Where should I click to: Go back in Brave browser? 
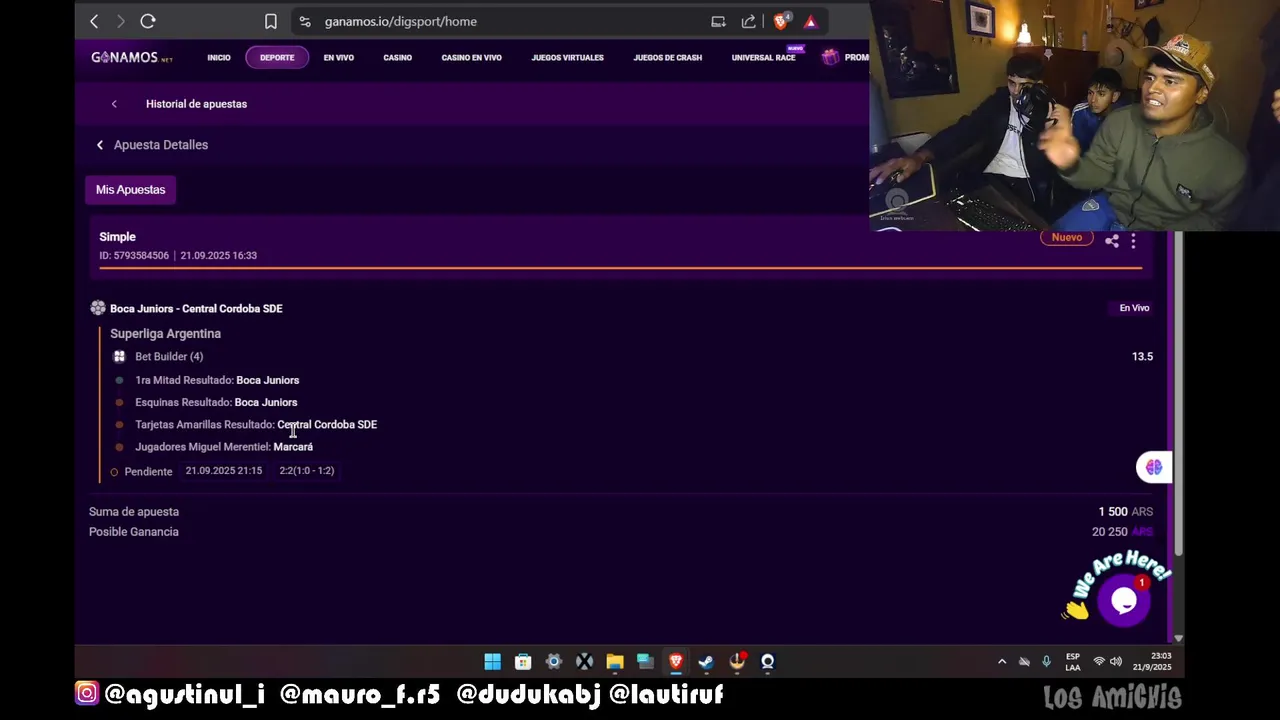[x=94, y=21]
